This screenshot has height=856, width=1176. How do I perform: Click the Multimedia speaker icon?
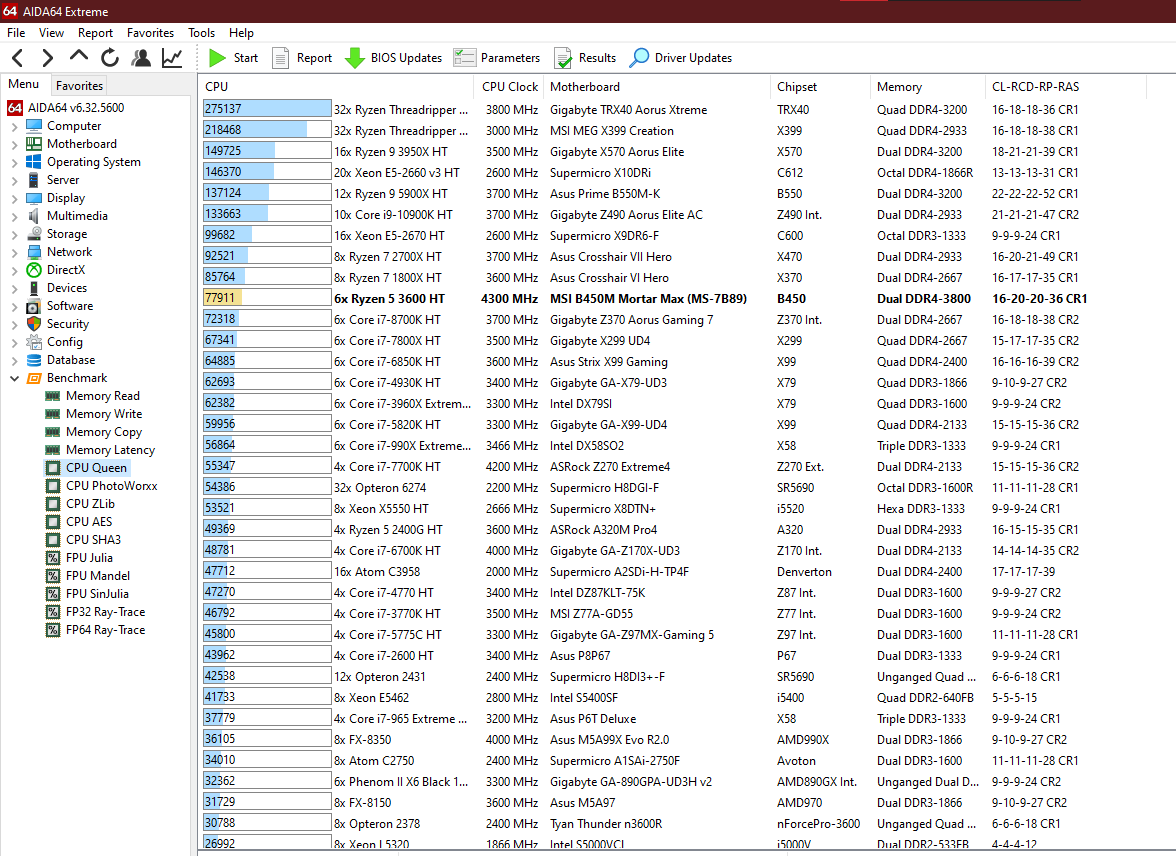point(34,216)
